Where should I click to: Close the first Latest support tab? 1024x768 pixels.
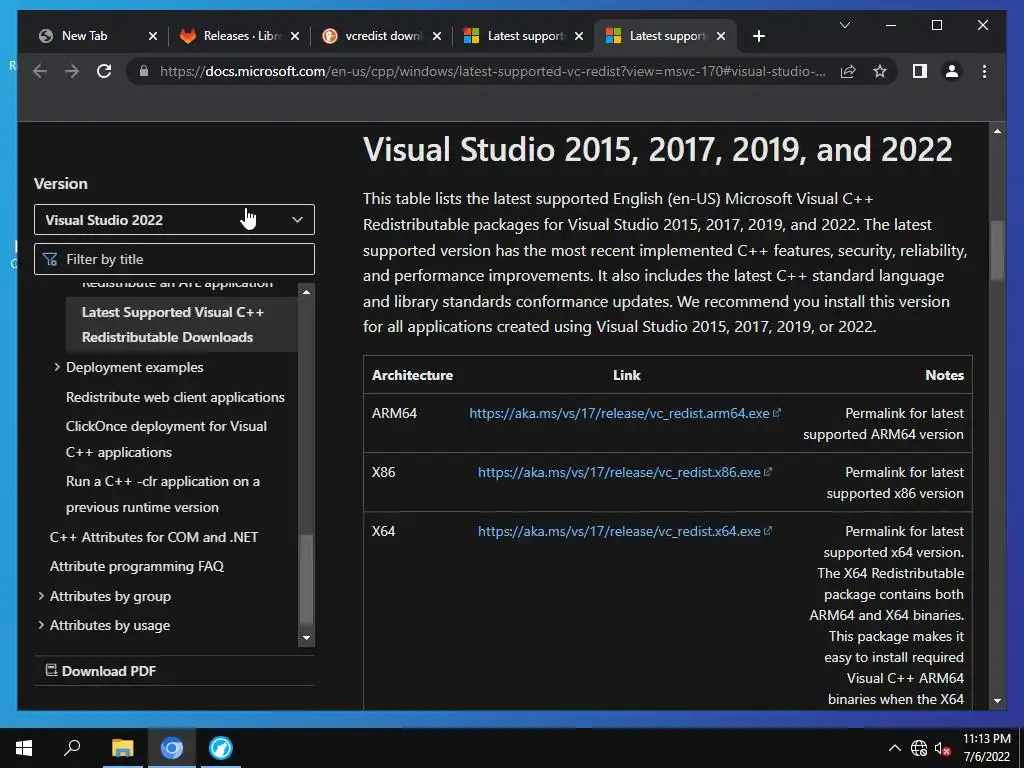tap(579, 36)
